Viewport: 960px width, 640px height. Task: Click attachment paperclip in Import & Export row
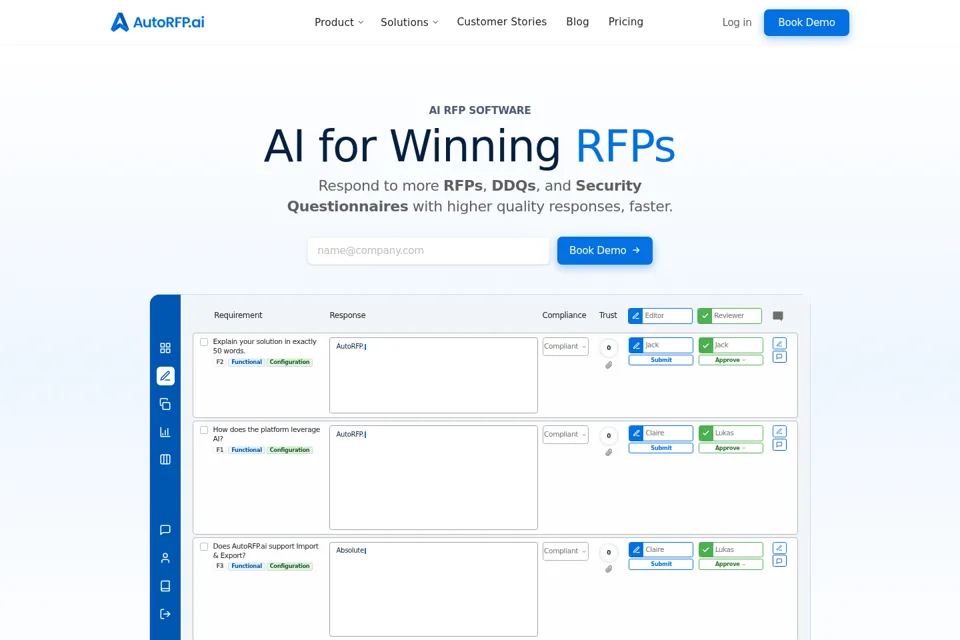609,569
